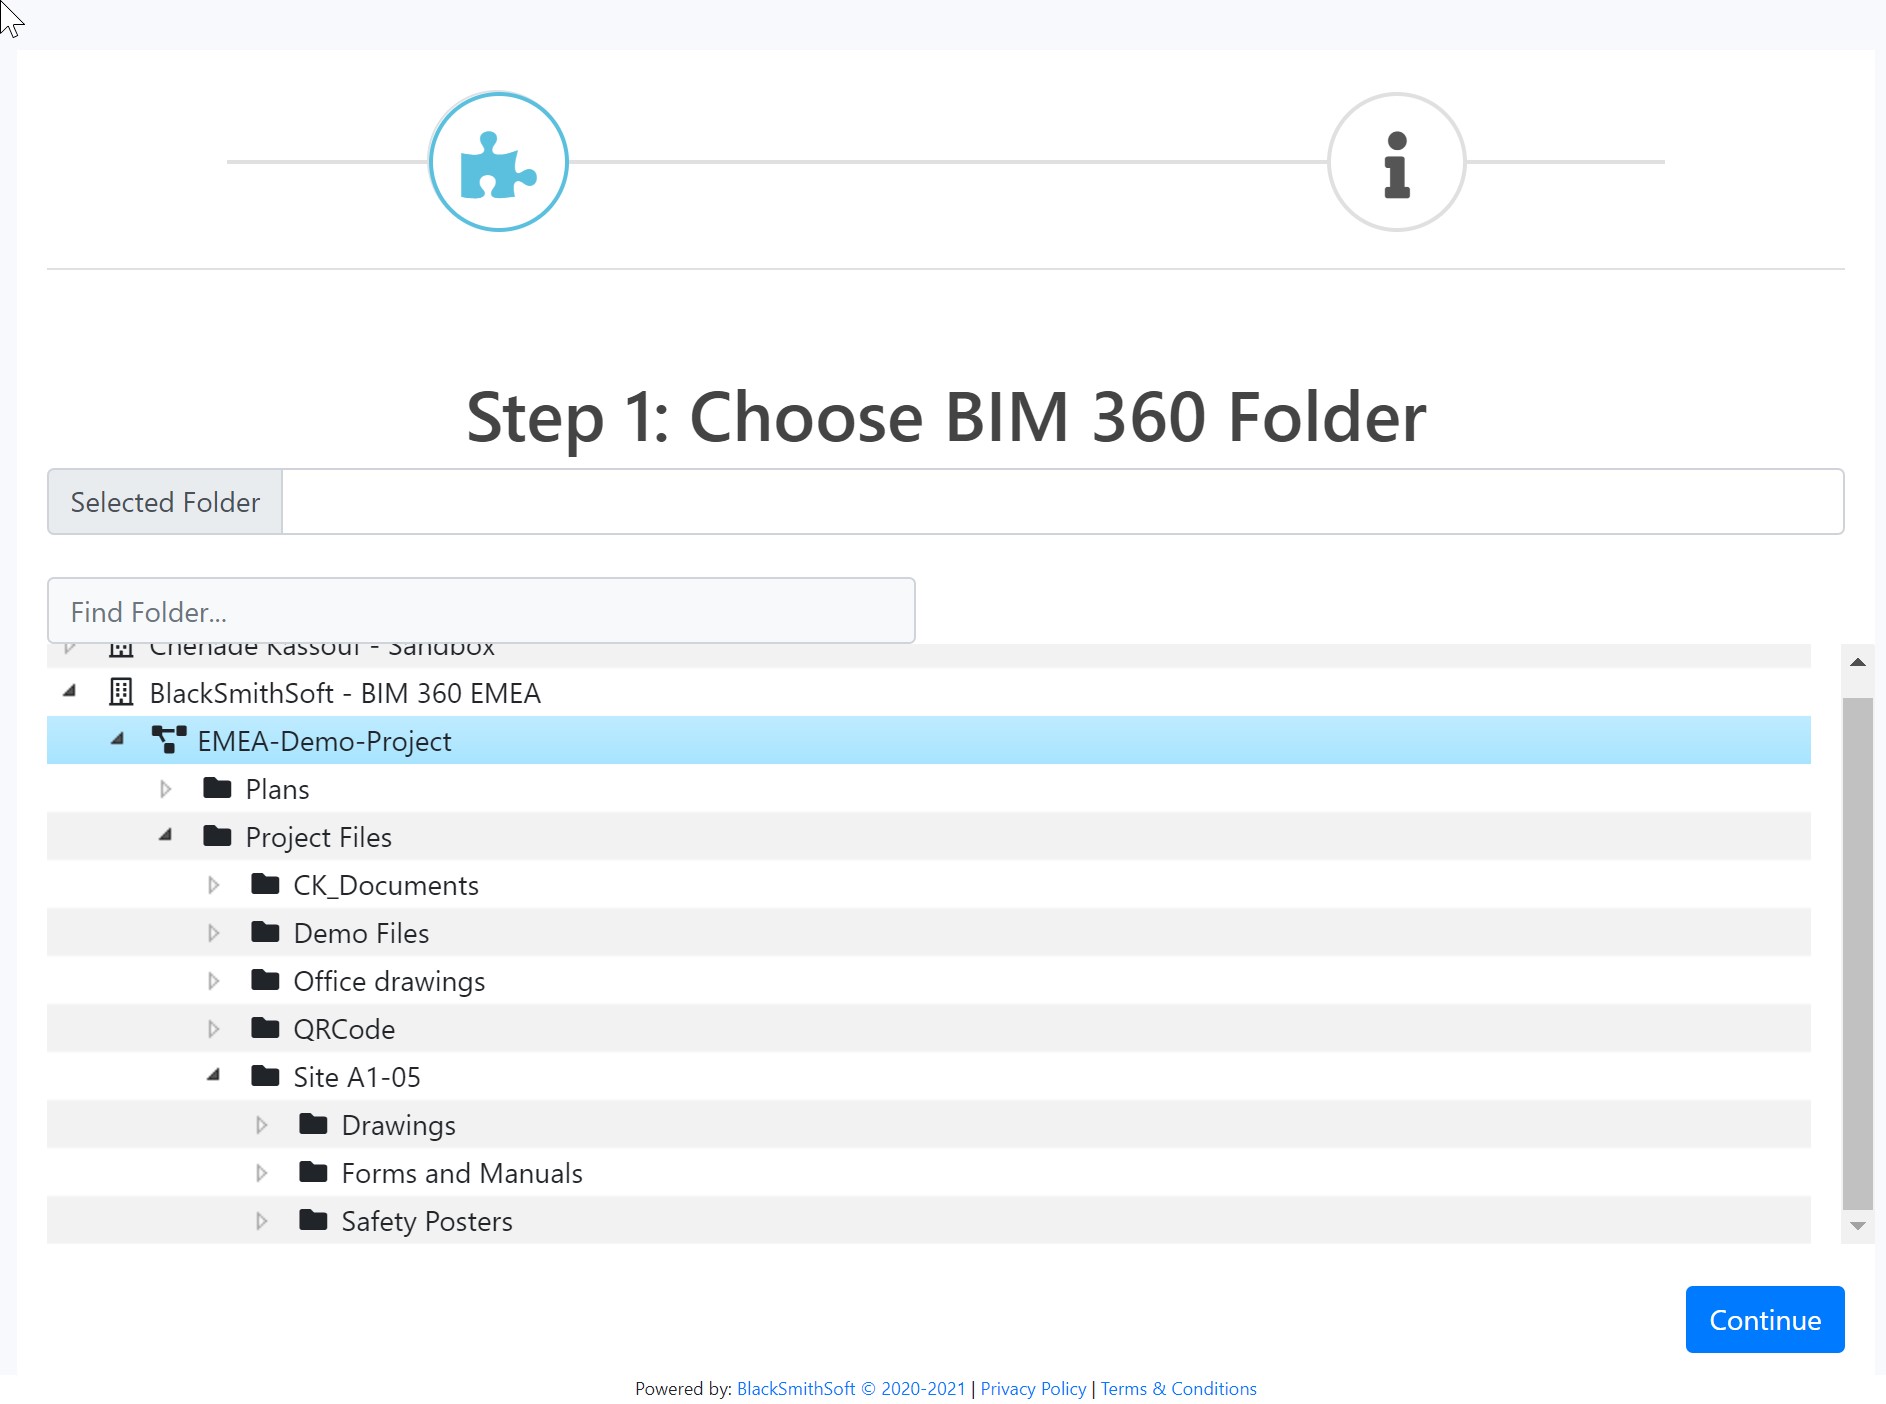The image size is (1886, 1404).
Task: Select the Office drawings label
Action: (389, 981)
